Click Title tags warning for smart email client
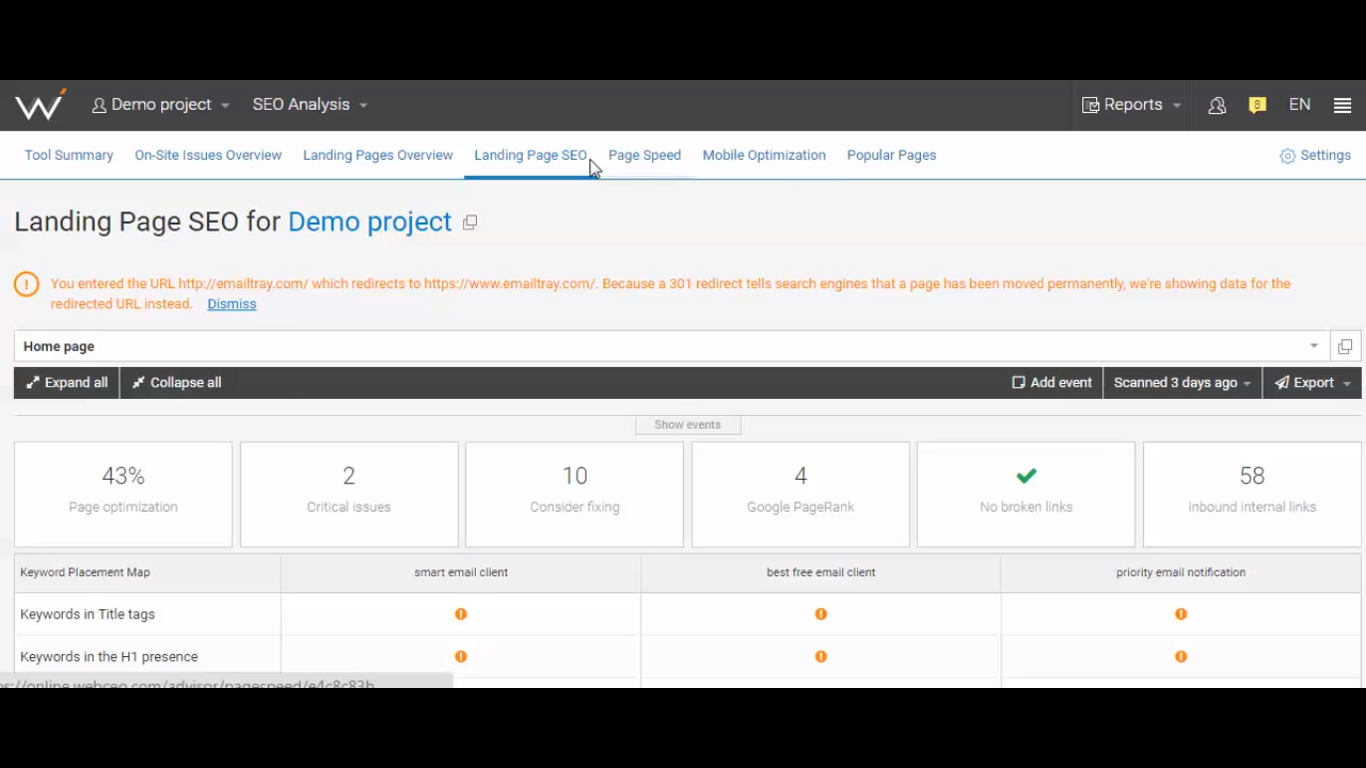This screenshot has width=1366, height=768. pos(461,614)
